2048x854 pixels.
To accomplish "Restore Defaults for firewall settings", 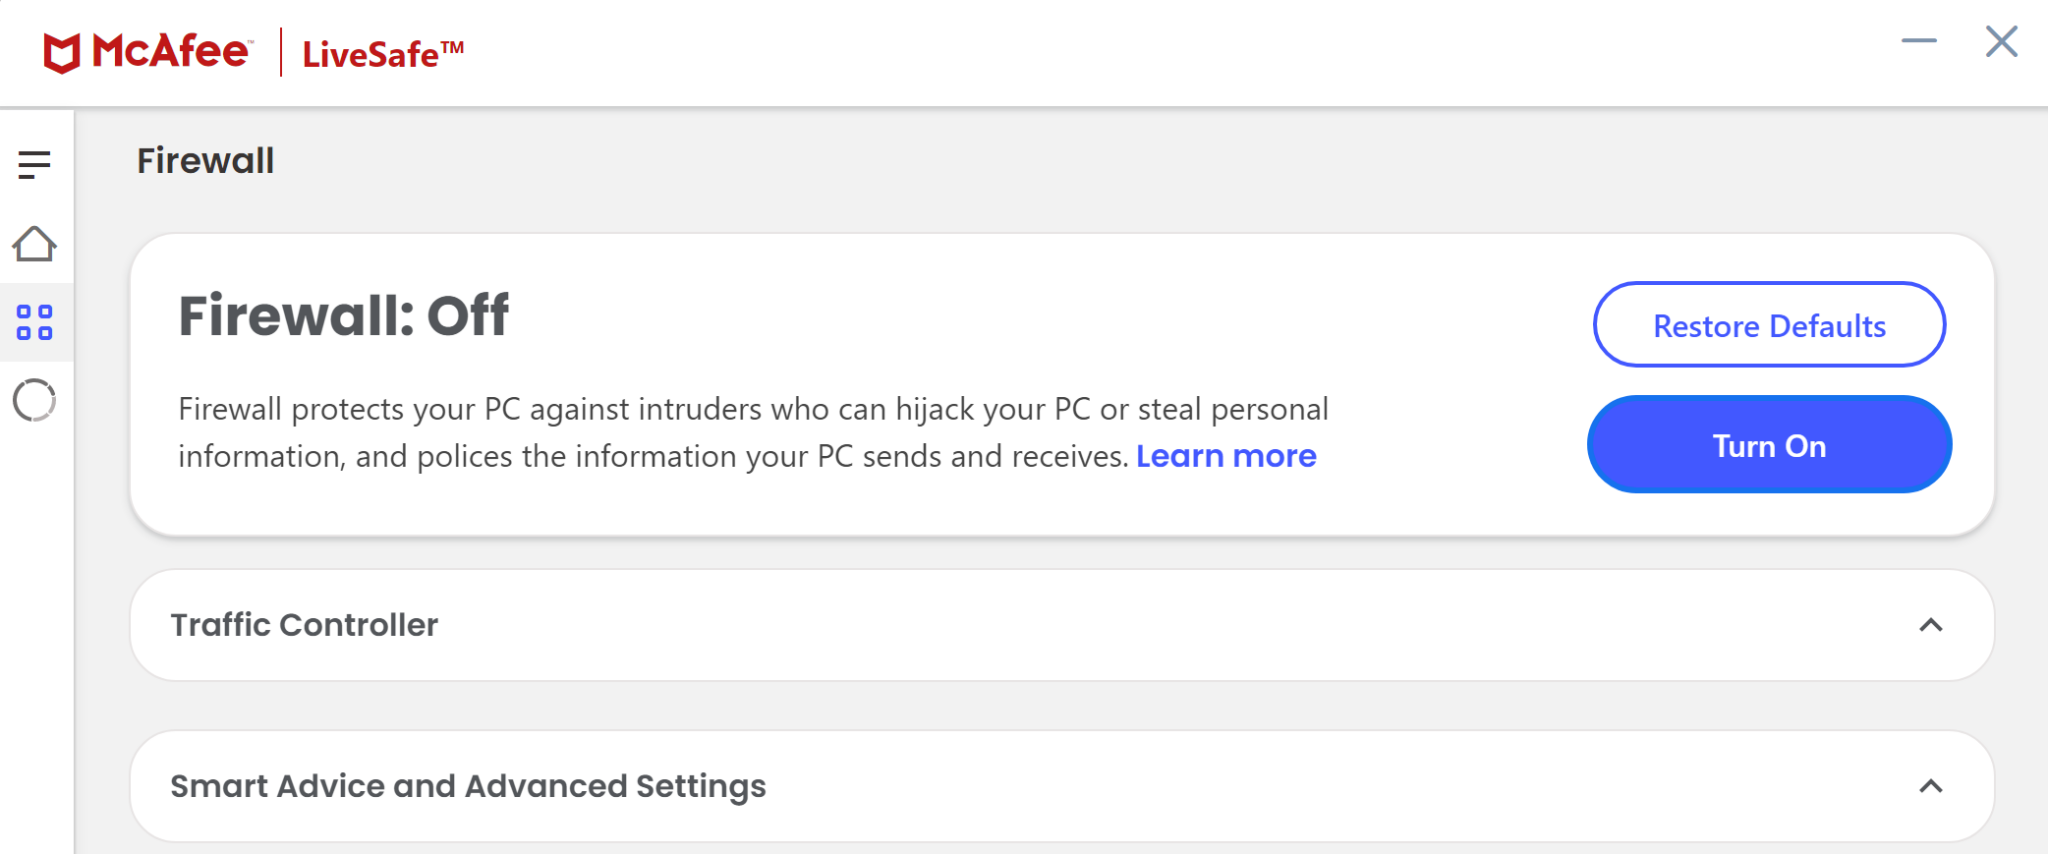I will pos(1769,325).
